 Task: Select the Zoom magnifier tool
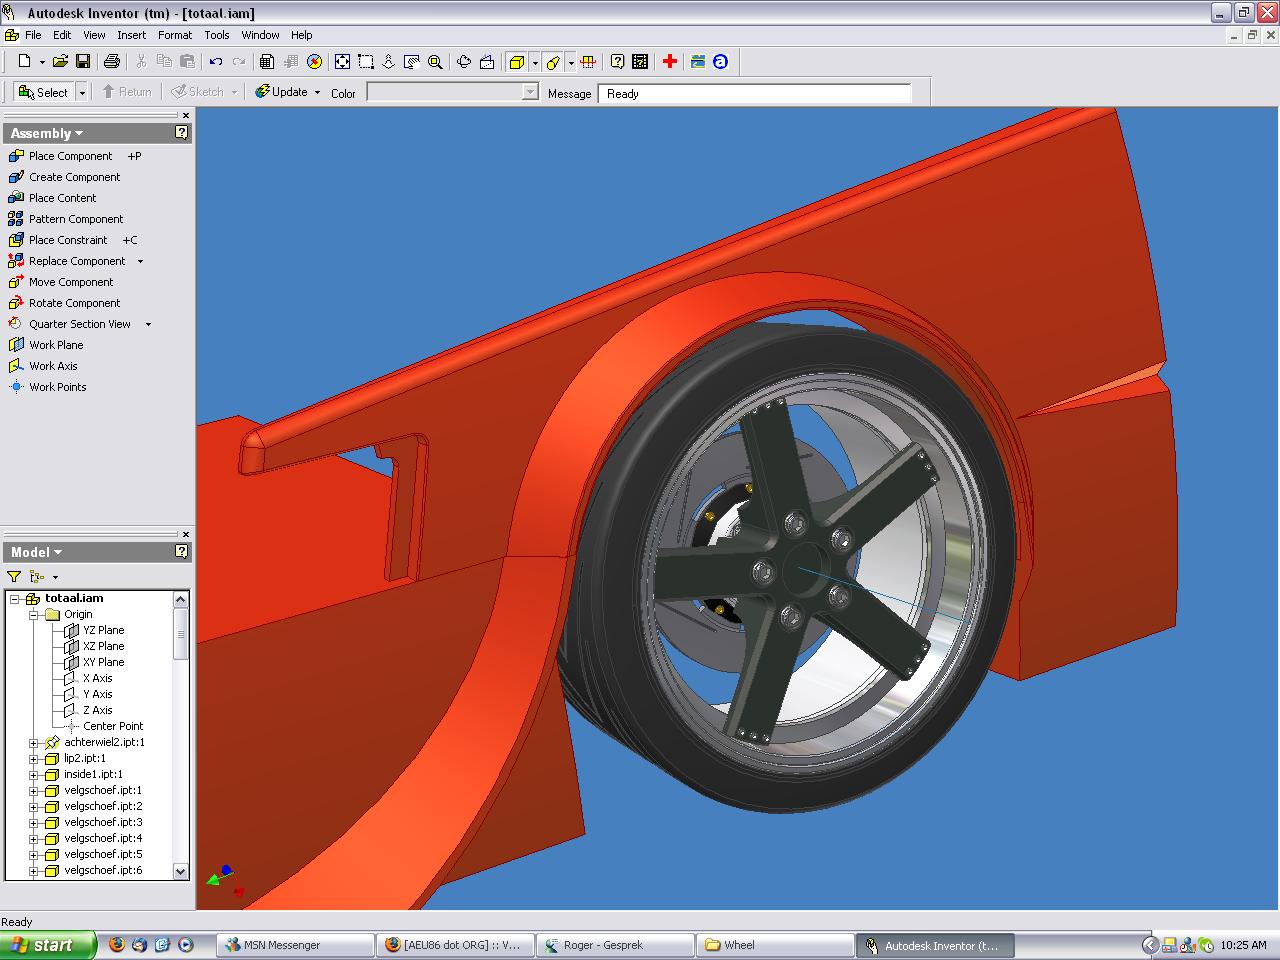coord(435,62)
